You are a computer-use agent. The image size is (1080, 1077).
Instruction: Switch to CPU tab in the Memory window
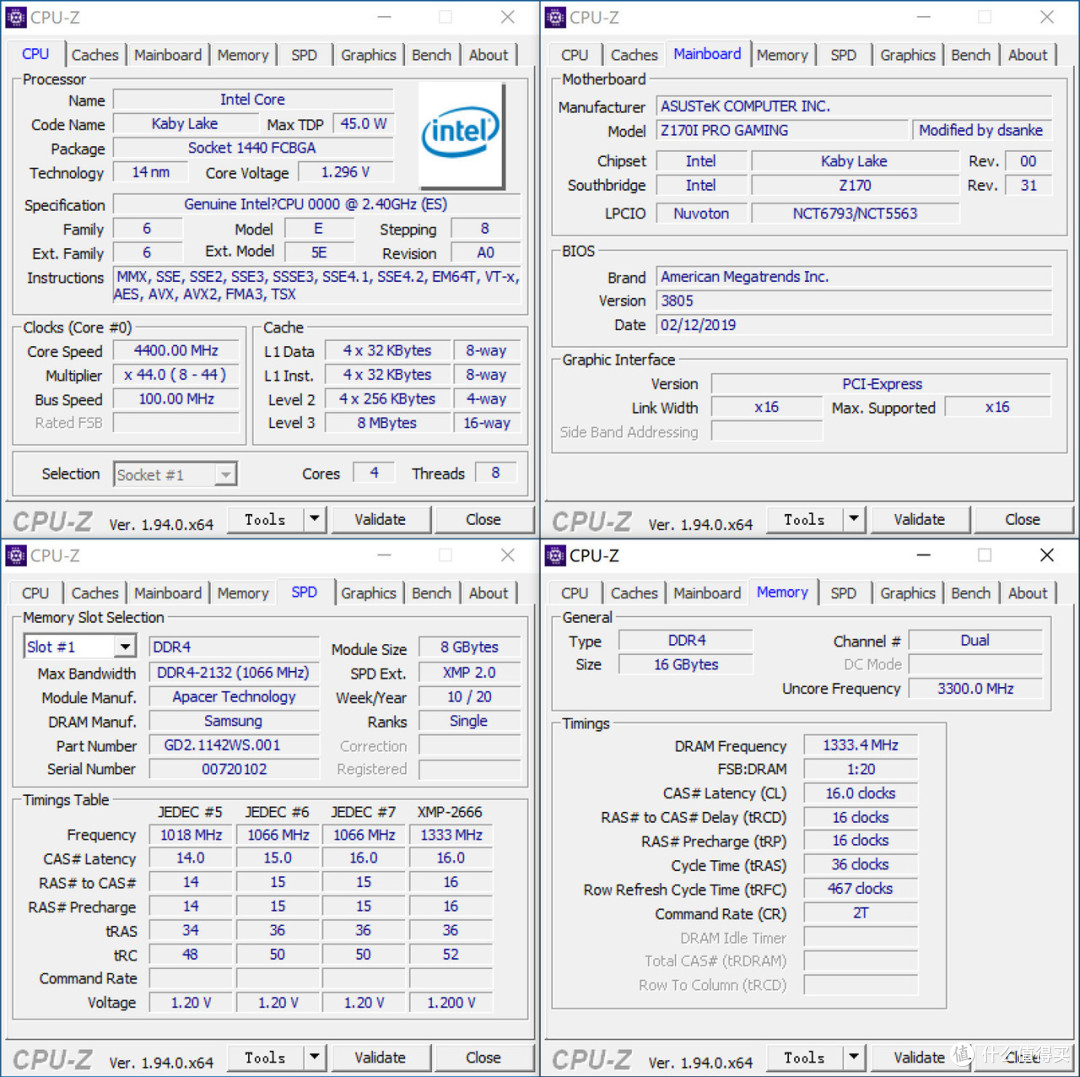(574, 593)
